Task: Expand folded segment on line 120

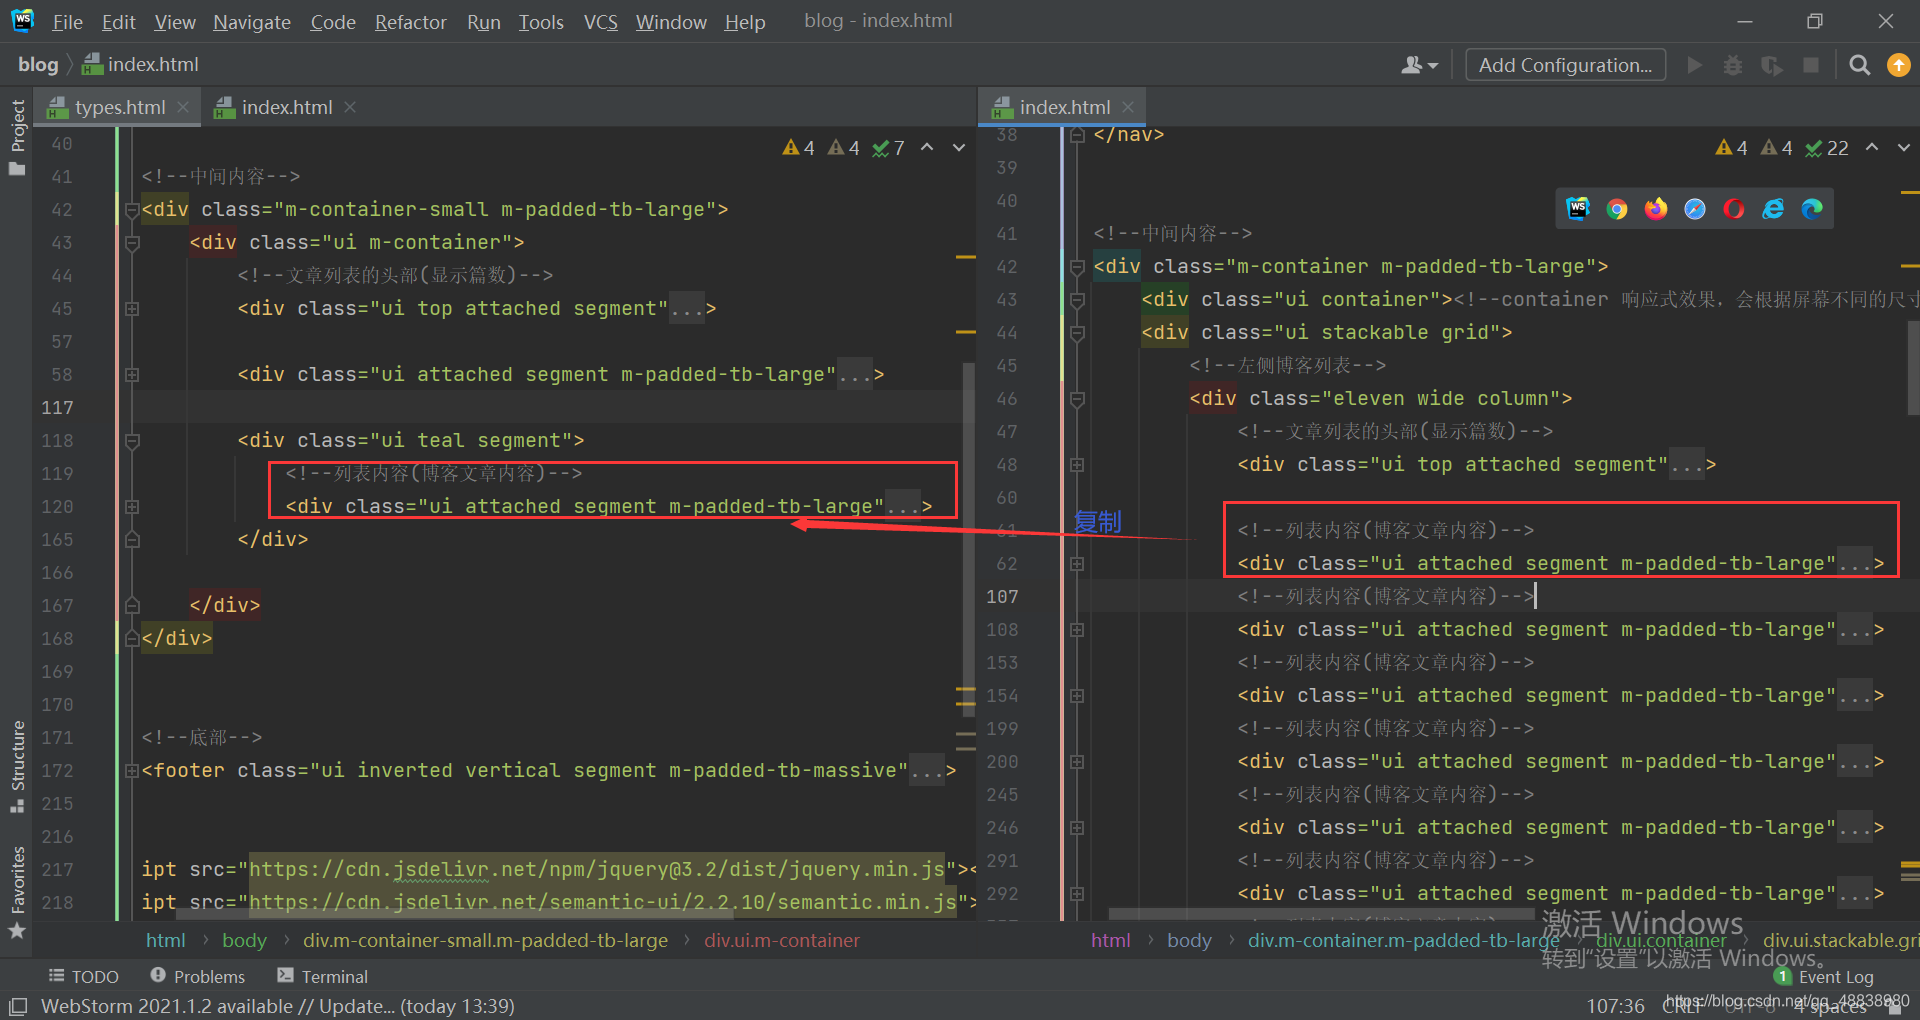Action: (x=132, y=507)
